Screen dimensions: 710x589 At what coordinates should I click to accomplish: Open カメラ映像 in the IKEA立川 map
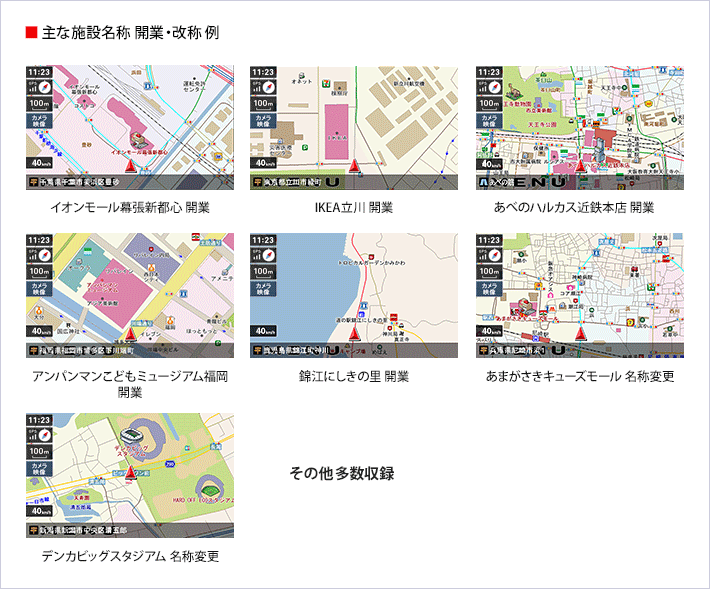(x=263, y=121)
